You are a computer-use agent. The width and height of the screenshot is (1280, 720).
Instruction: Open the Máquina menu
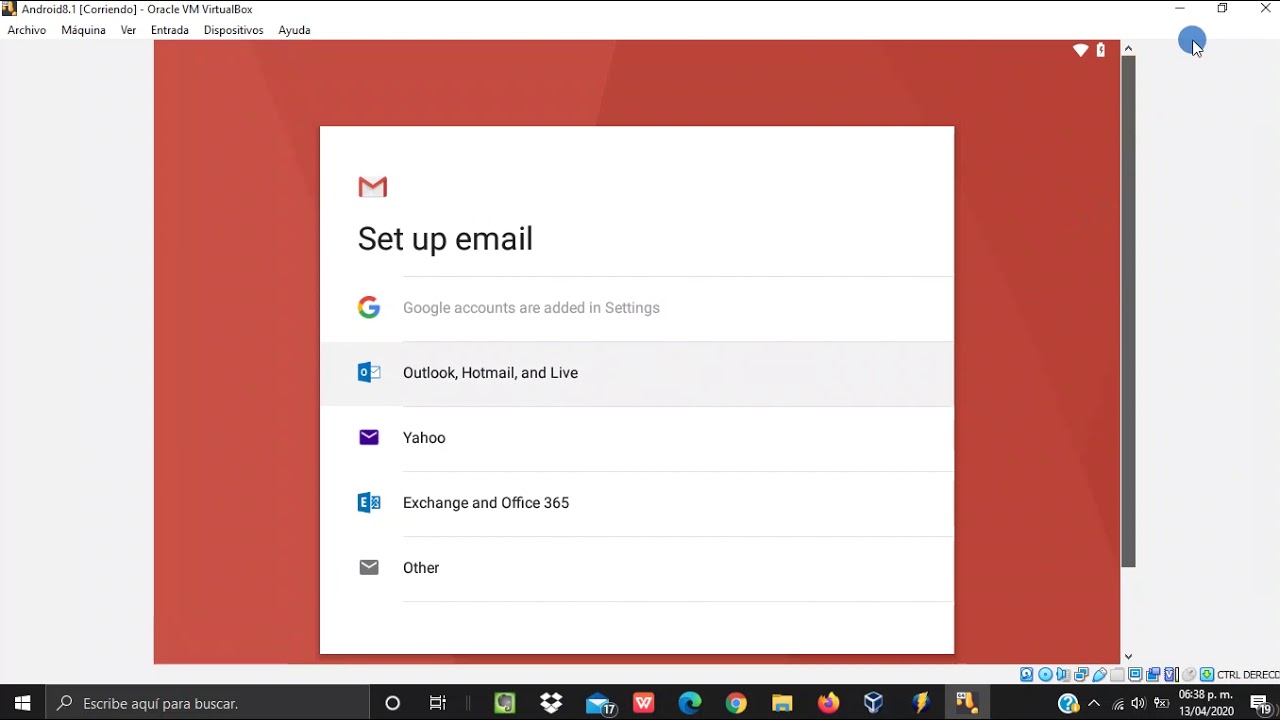click(83, 30)
